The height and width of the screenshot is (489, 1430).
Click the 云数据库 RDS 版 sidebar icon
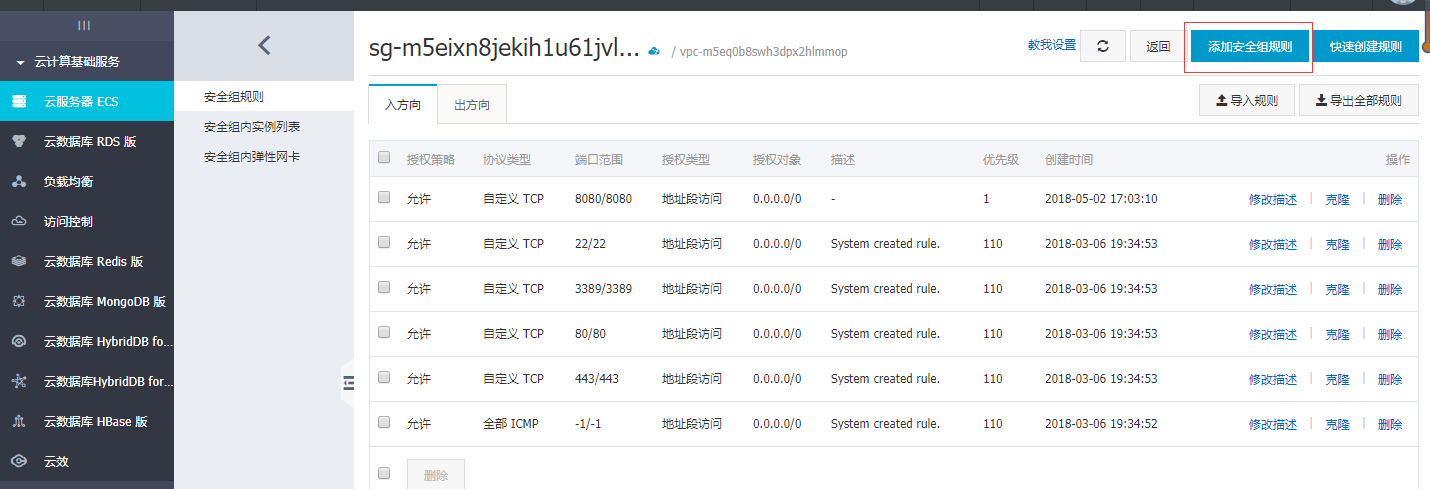18,142
